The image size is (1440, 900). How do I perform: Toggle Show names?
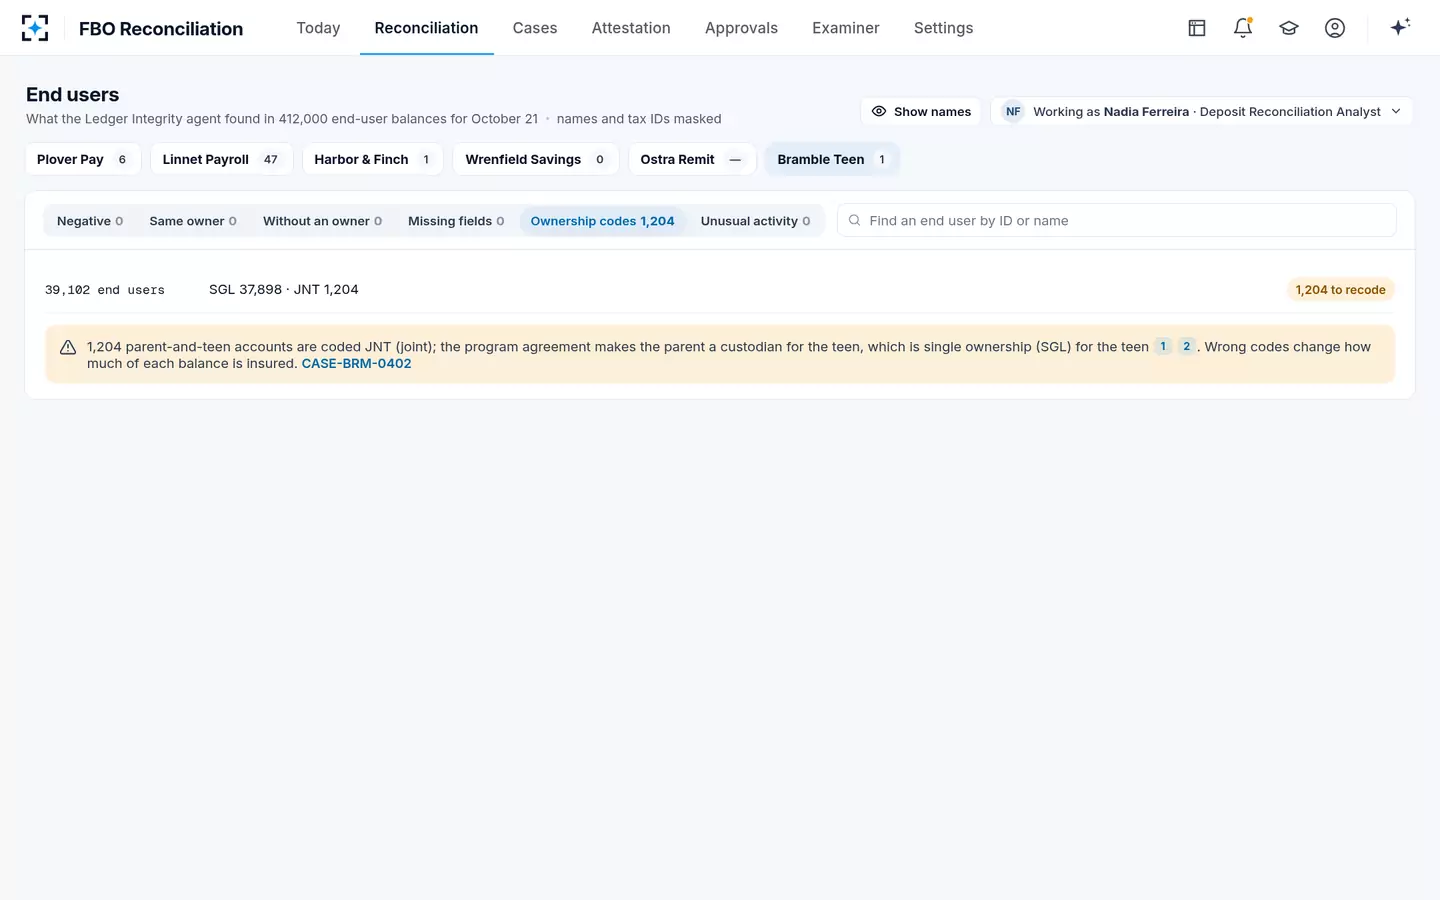921,111
